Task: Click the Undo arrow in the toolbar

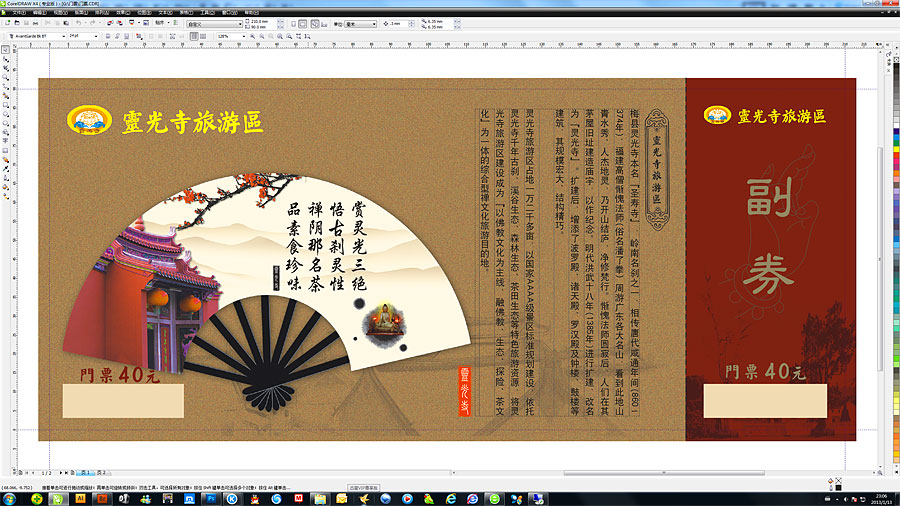Action: click(80, 22)
